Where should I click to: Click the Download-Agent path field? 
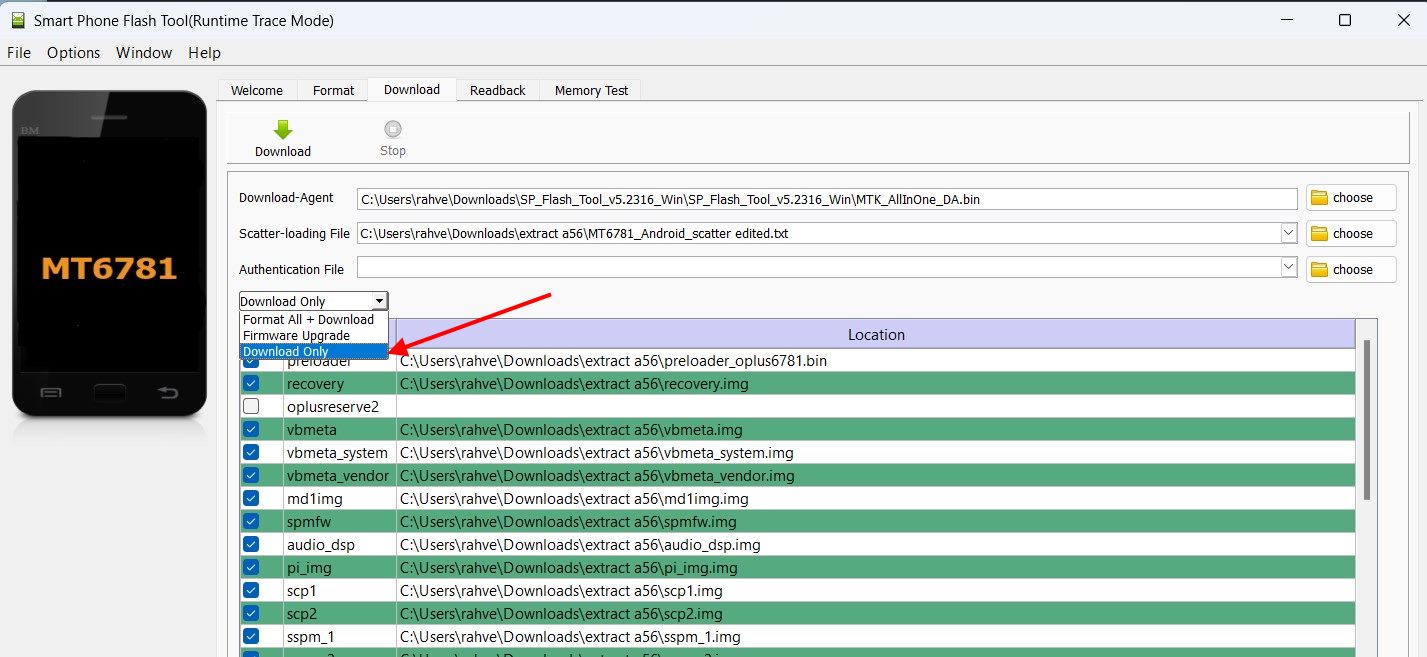[x=827, y=199]
